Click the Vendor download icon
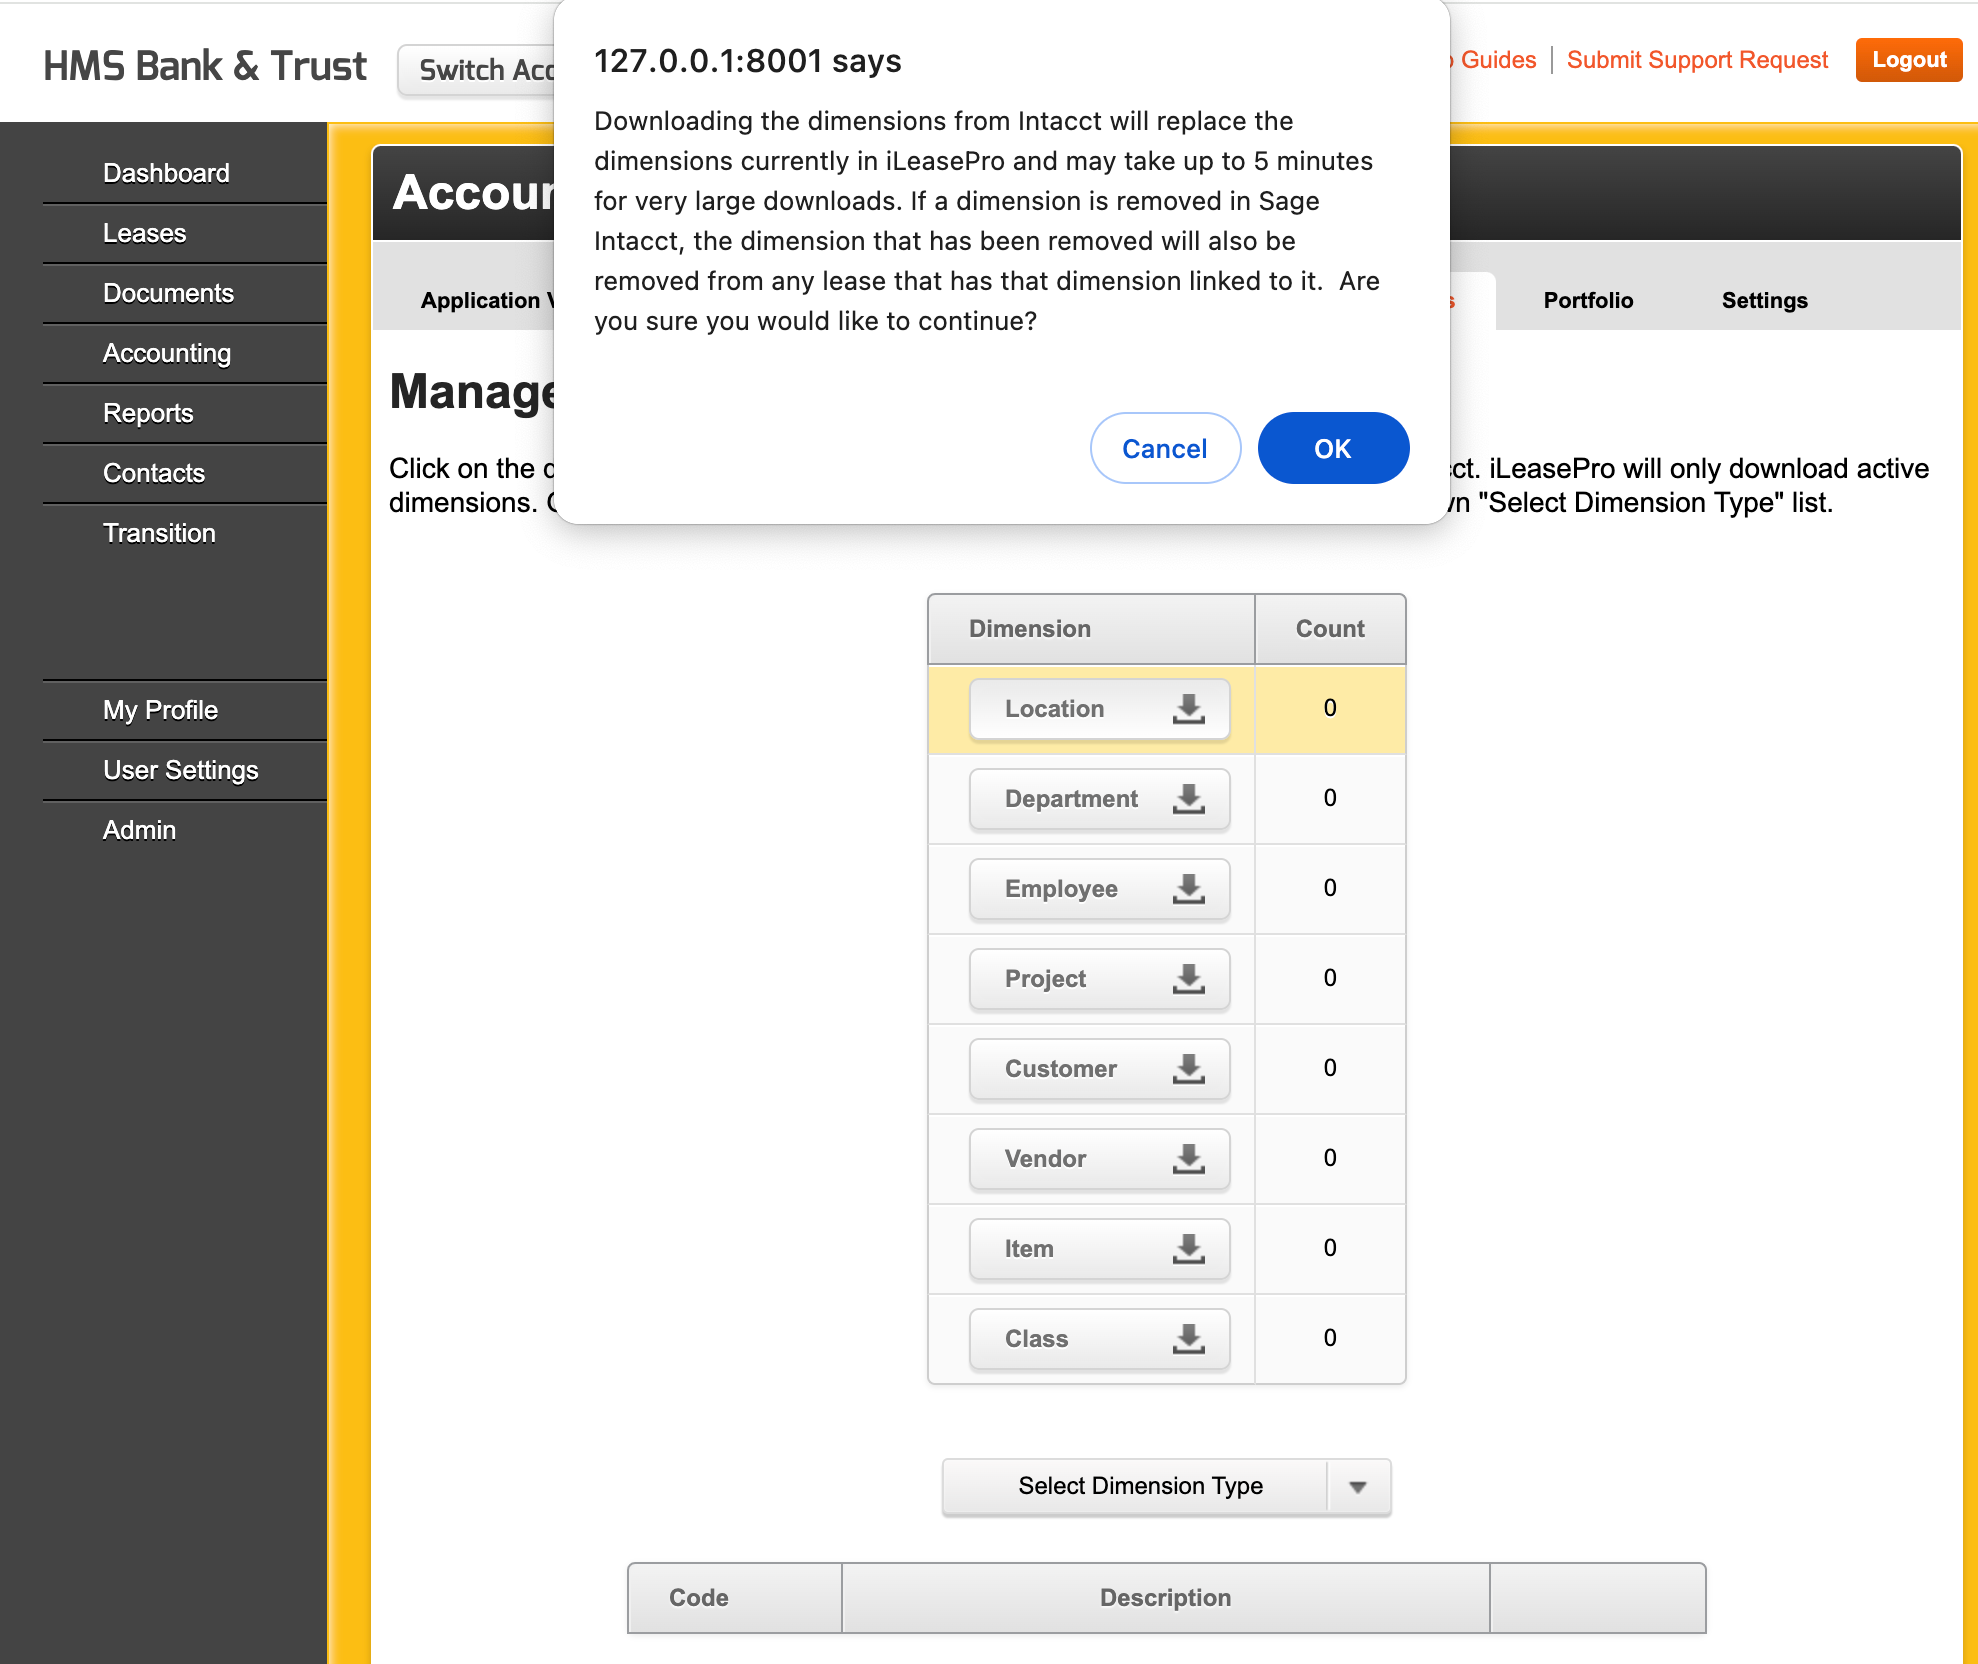Viewport: 1978px width, 1664px height. pos(1188,1159)
